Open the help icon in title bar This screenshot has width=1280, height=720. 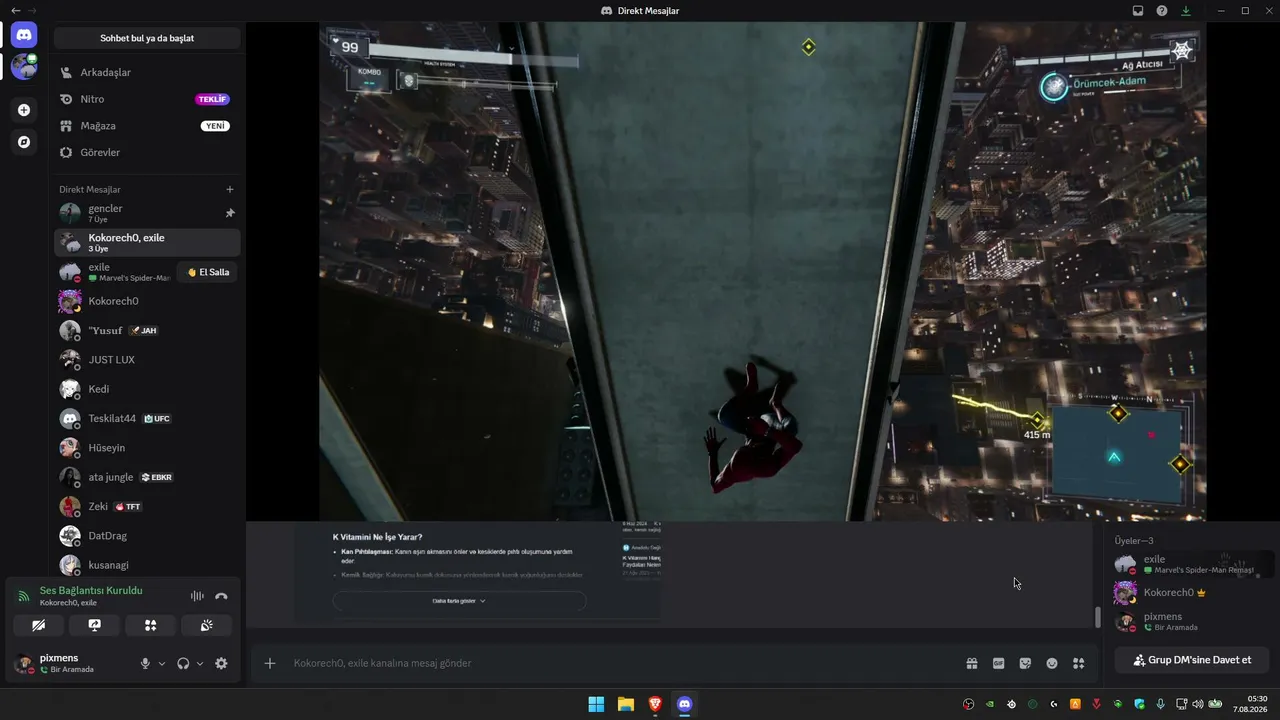[1162, 11]
